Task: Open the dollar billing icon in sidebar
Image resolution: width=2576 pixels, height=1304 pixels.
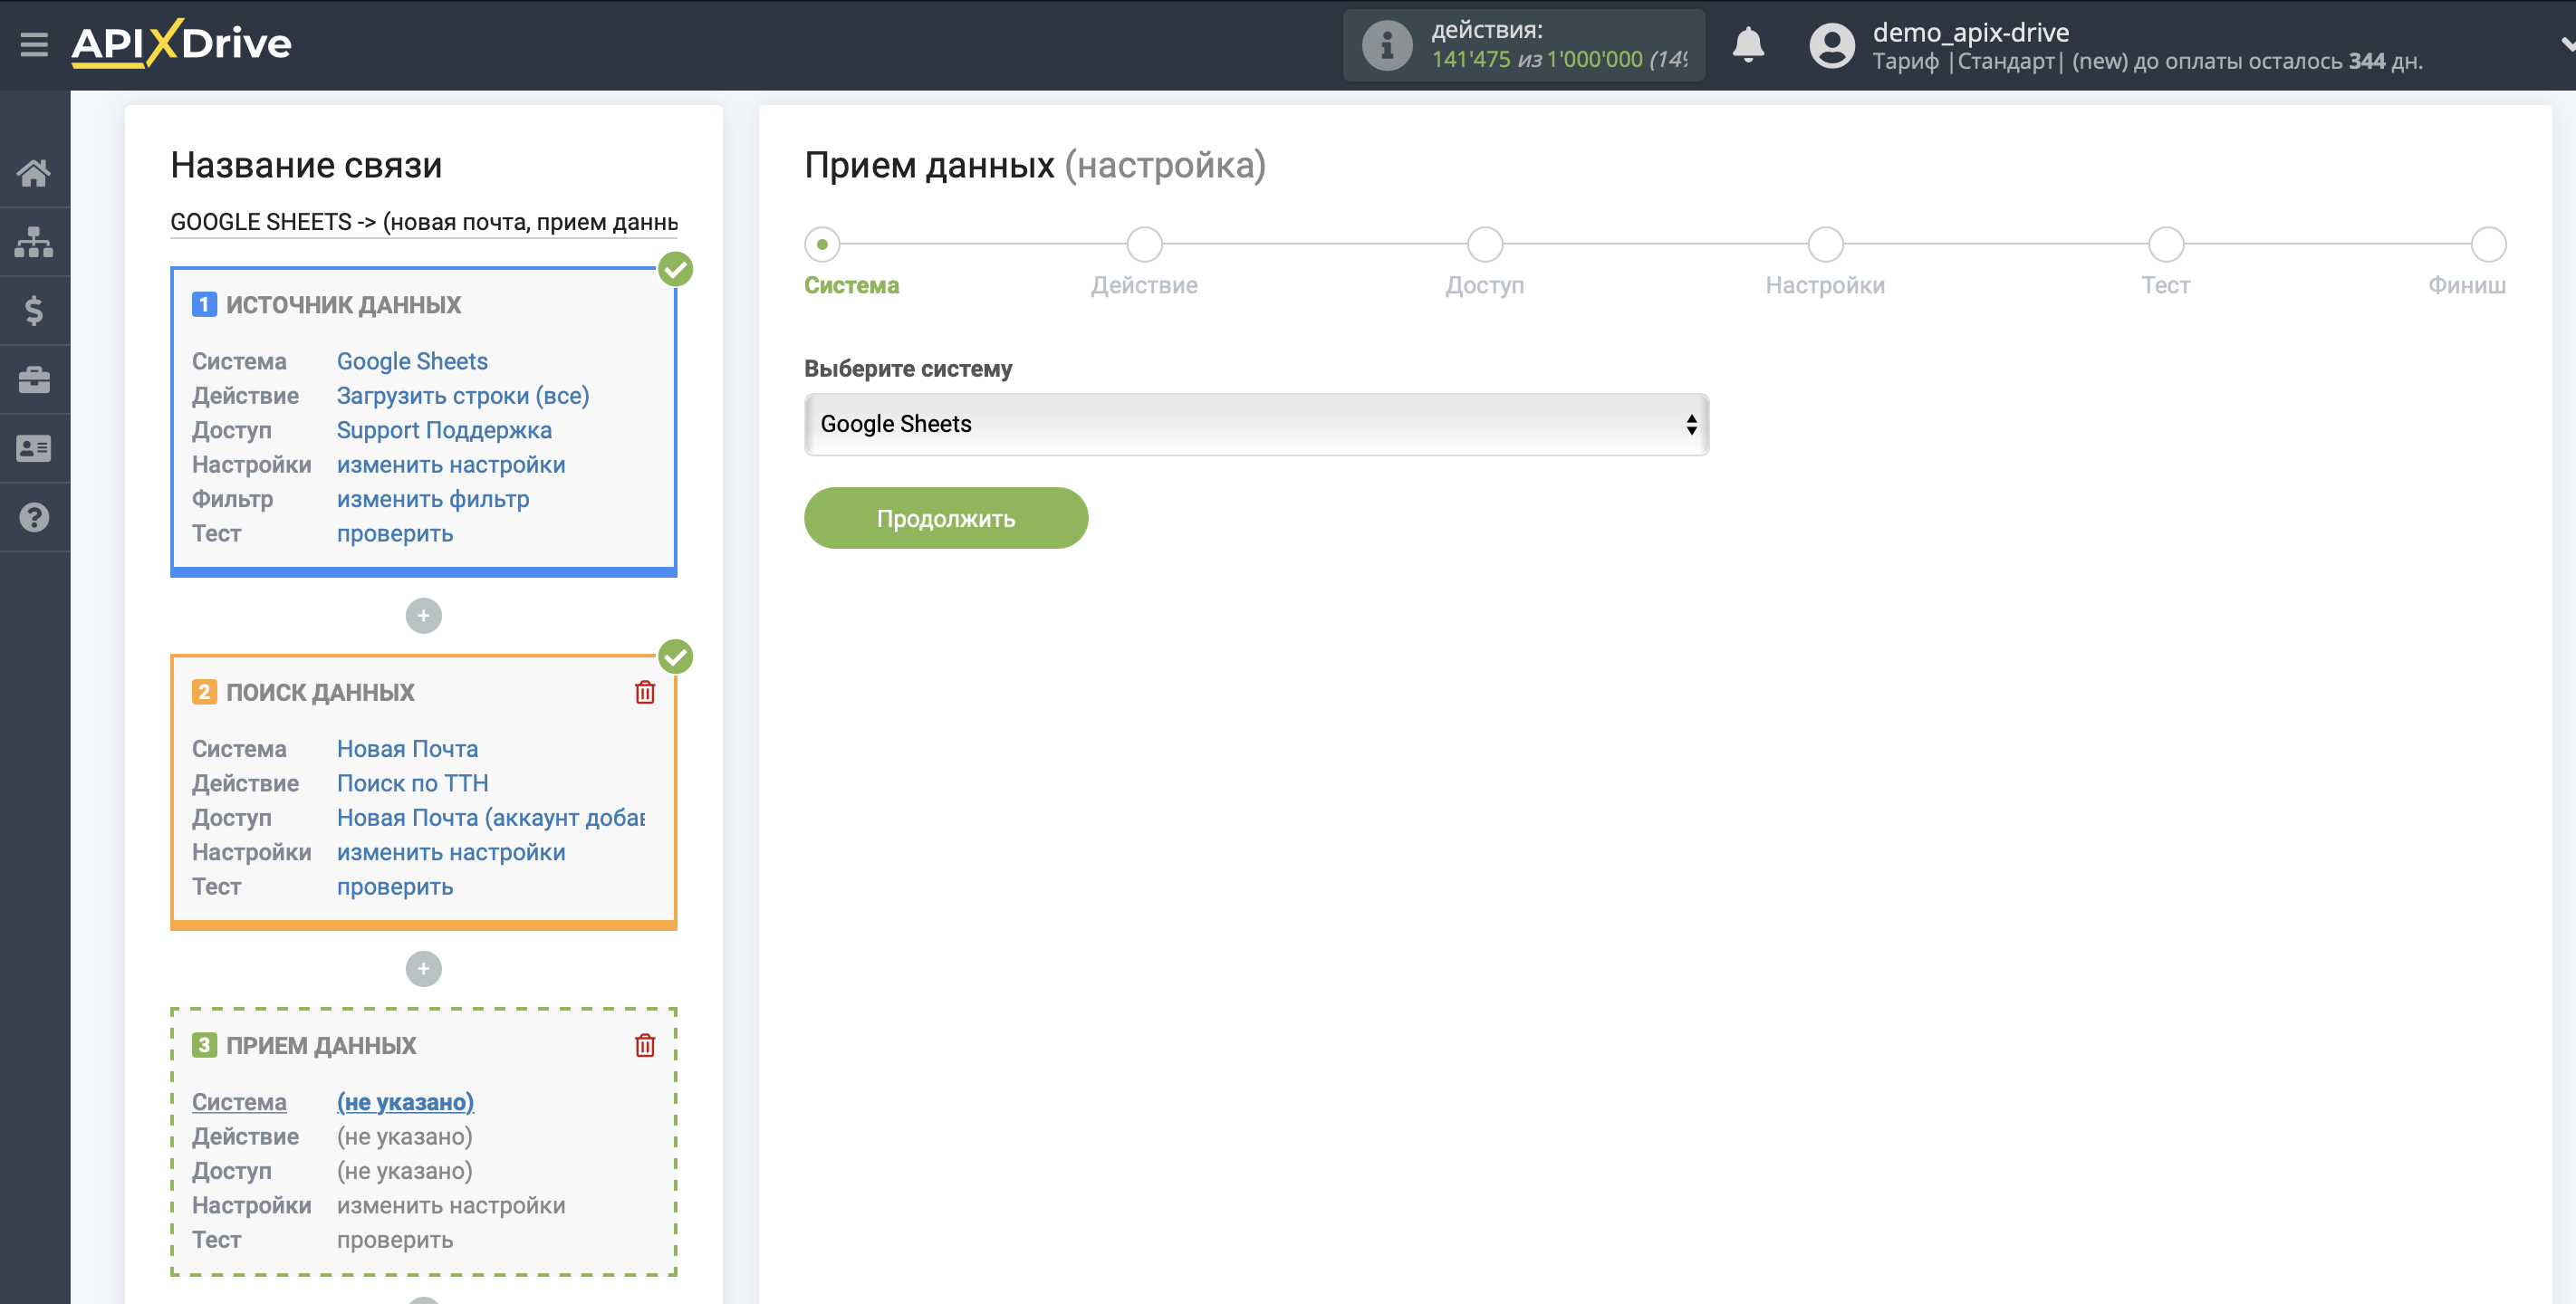Action: pos(34,311)
